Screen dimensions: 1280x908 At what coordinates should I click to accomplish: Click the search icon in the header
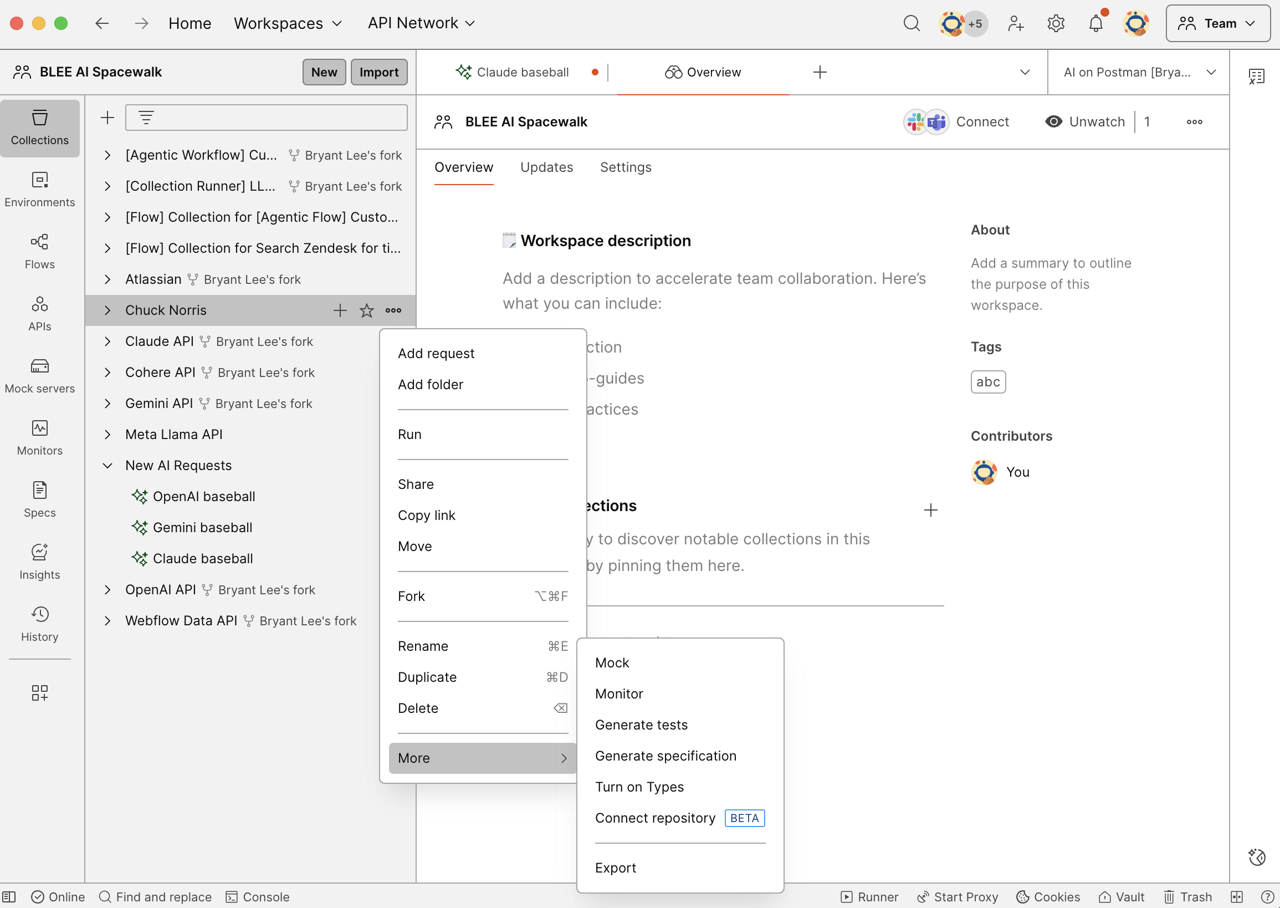[x=911, y=23]
